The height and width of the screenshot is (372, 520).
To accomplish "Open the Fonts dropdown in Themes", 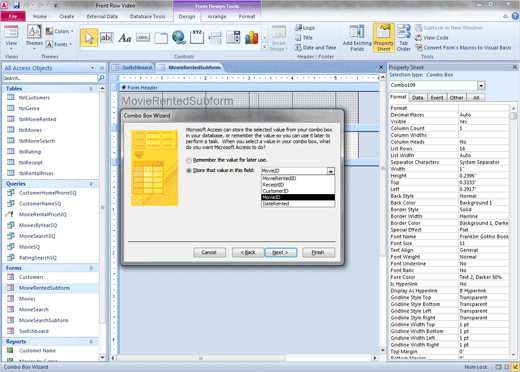I will [59, 44].
